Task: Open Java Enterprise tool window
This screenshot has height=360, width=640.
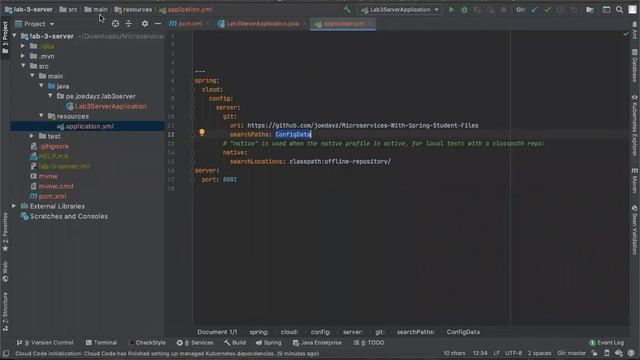Action: [x=317, y=342]
